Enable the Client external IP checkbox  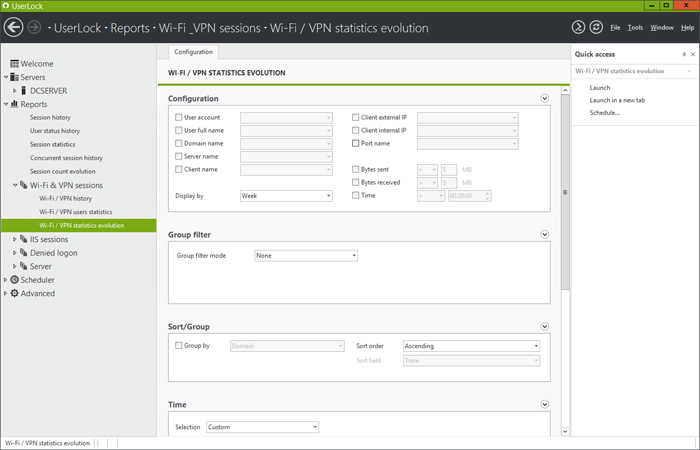[355, 117]
